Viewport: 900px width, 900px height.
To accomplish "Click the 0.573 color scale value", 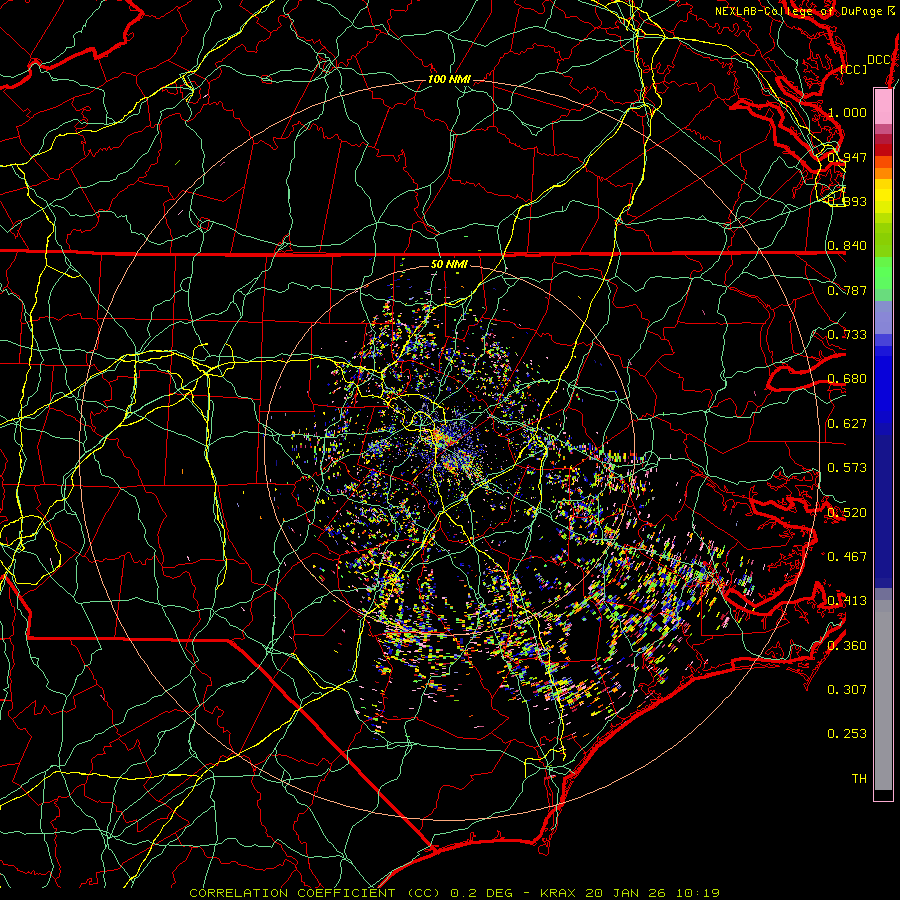I will point(847,468).
